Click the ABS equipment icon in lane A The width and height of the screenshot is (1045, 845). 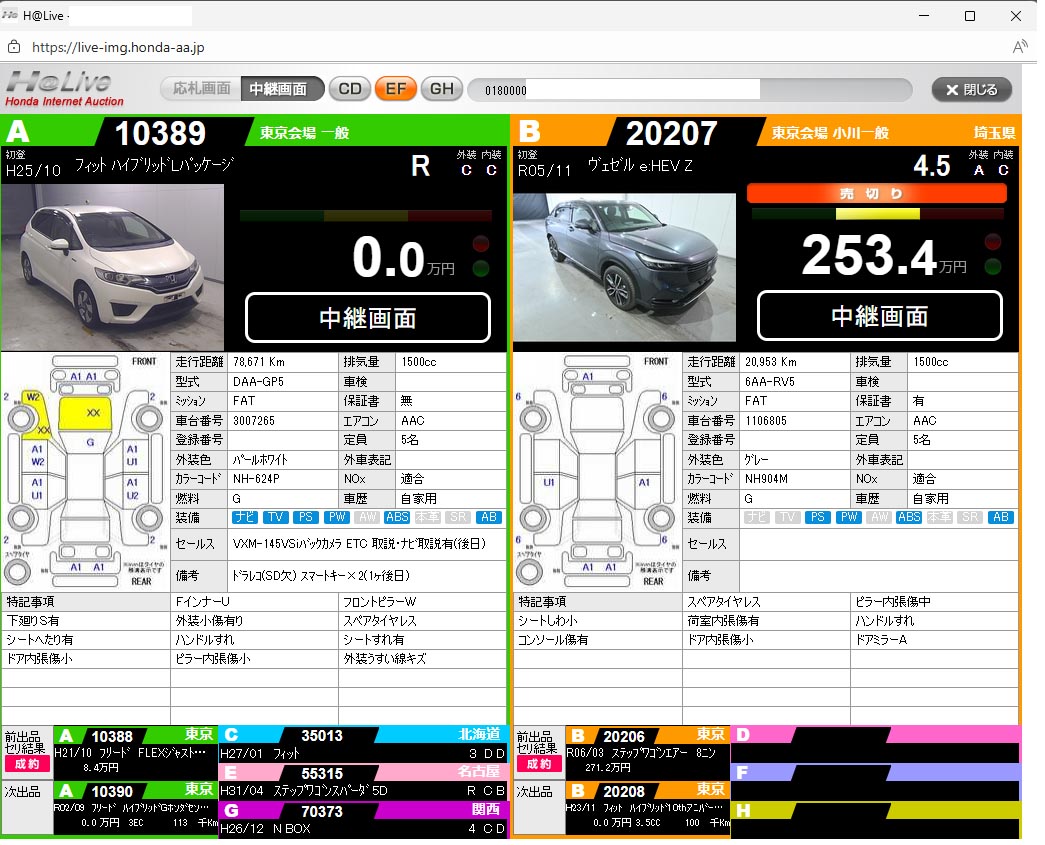pos(397,518)
